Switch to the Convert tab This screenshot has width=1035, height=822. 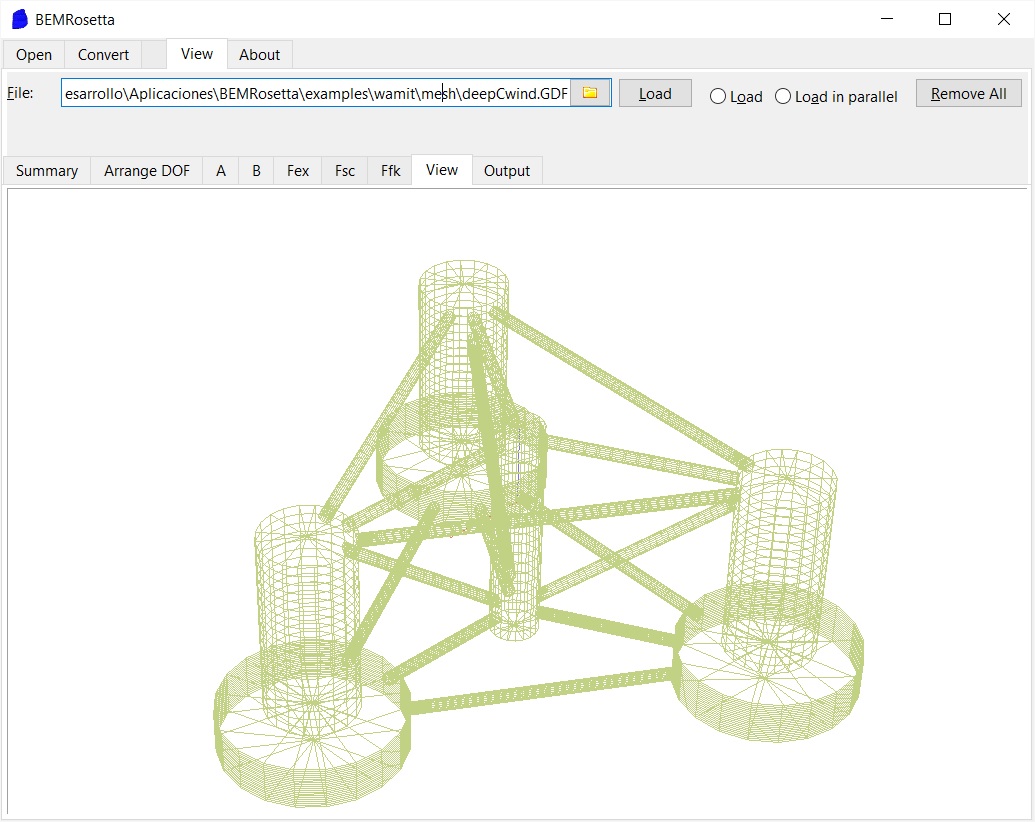(x=103, y=55)
